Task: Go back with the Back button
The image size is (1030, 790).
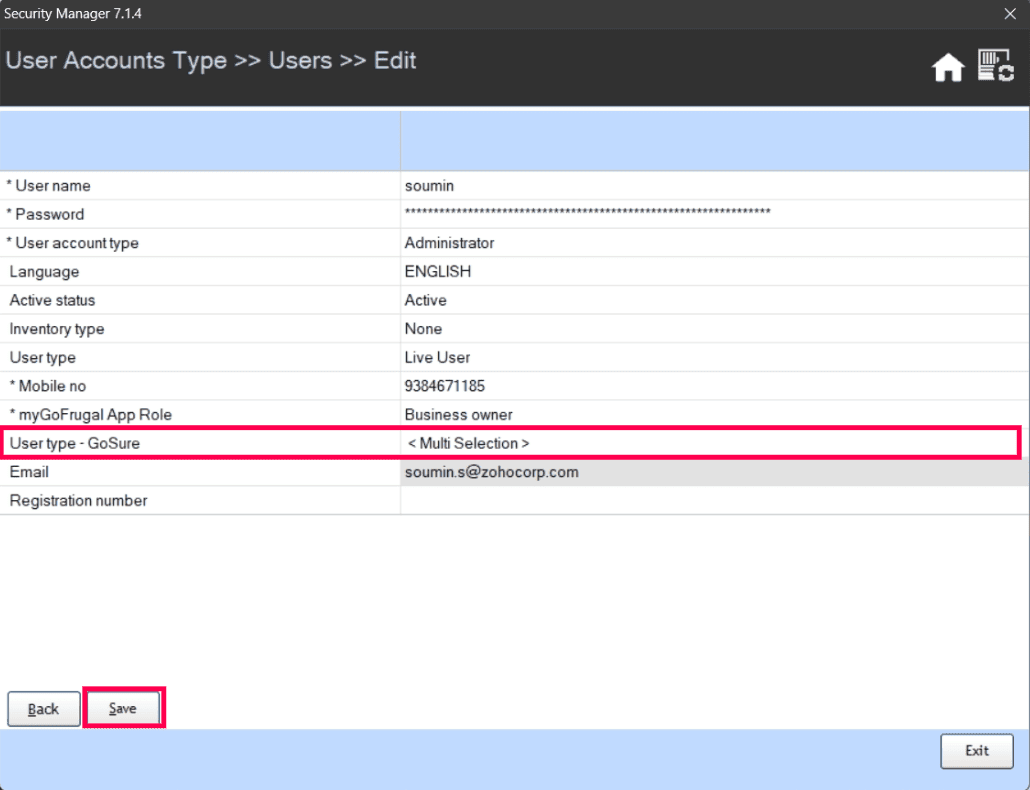Action: pyautogui.click(x=43, y=709)
